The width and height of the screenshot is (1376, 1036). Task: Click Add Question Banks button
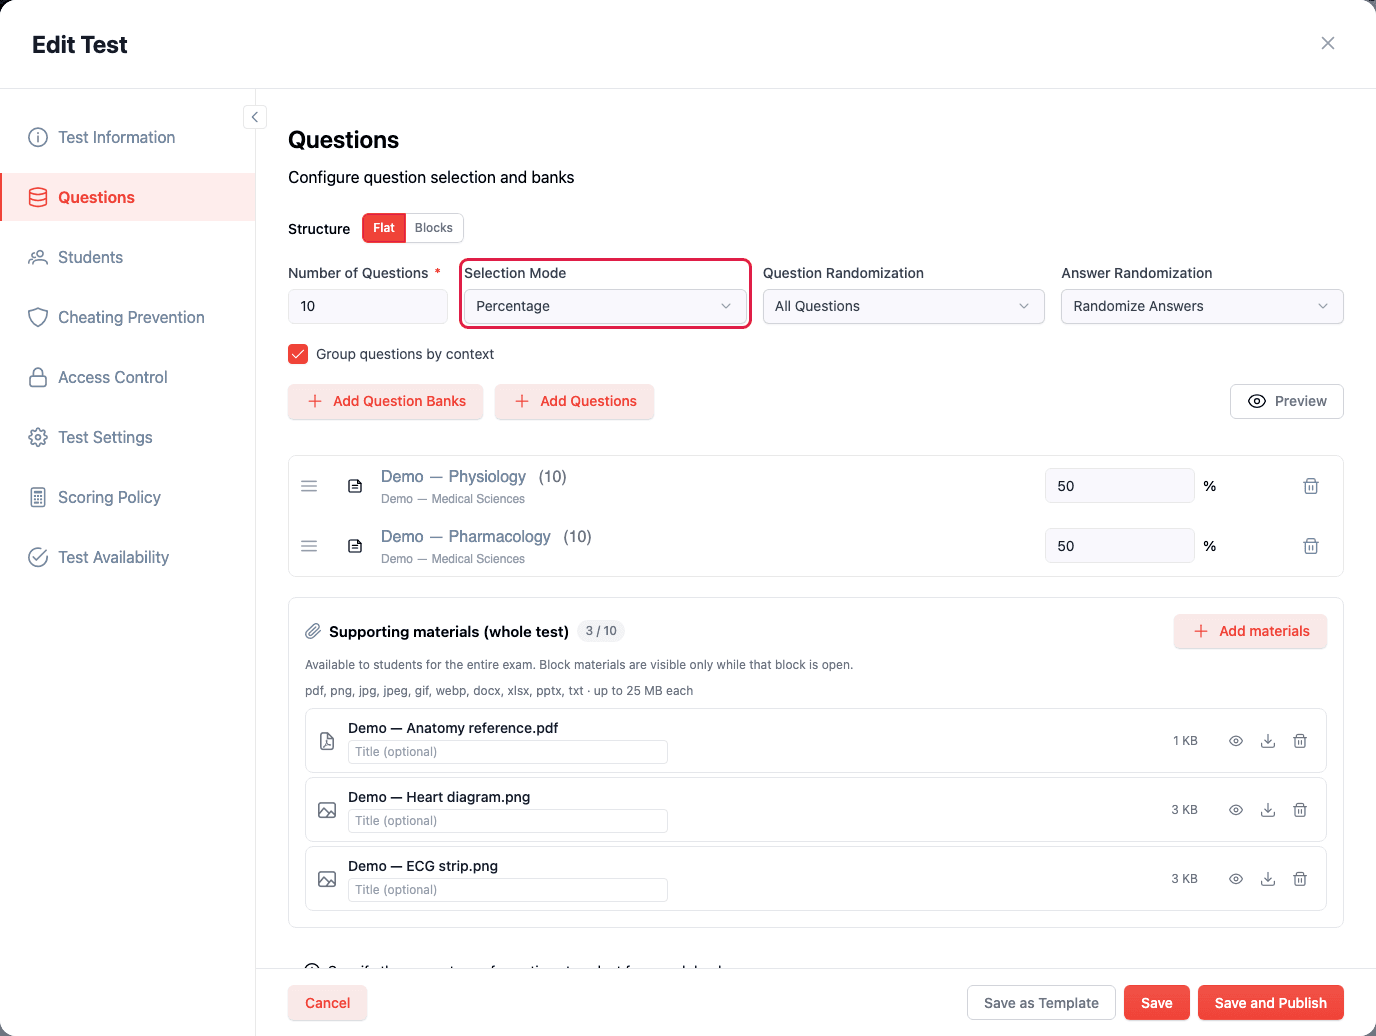pos(385,401)
